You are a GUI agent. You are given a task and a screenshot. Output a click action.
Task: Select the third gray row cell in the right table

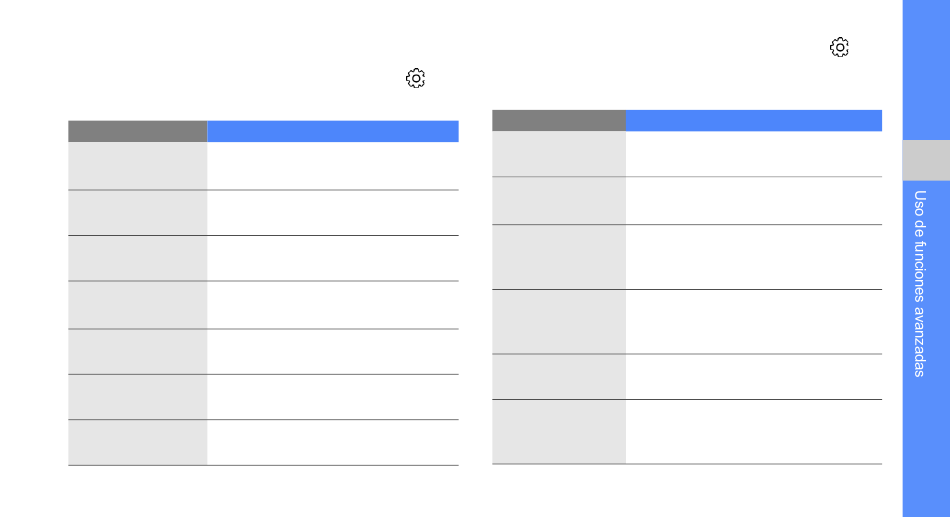[x=559, y=257]
